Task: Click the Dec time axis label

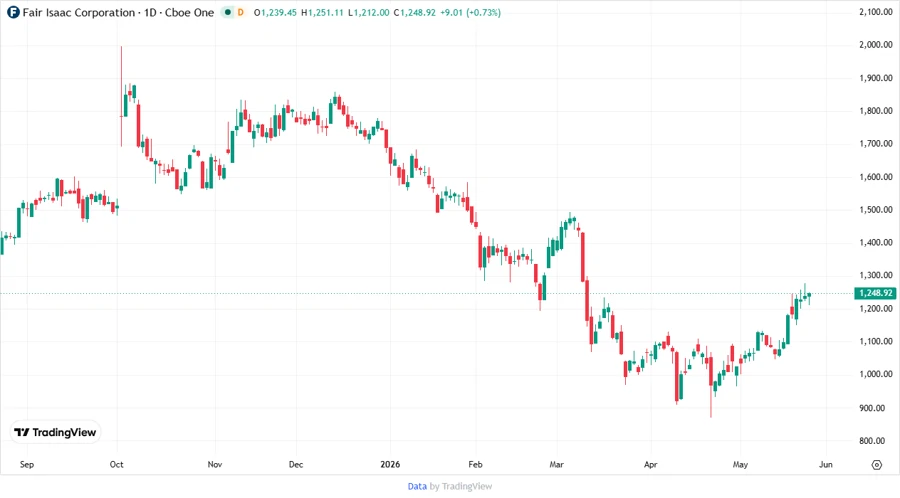Action: click(x=296, y=464)
